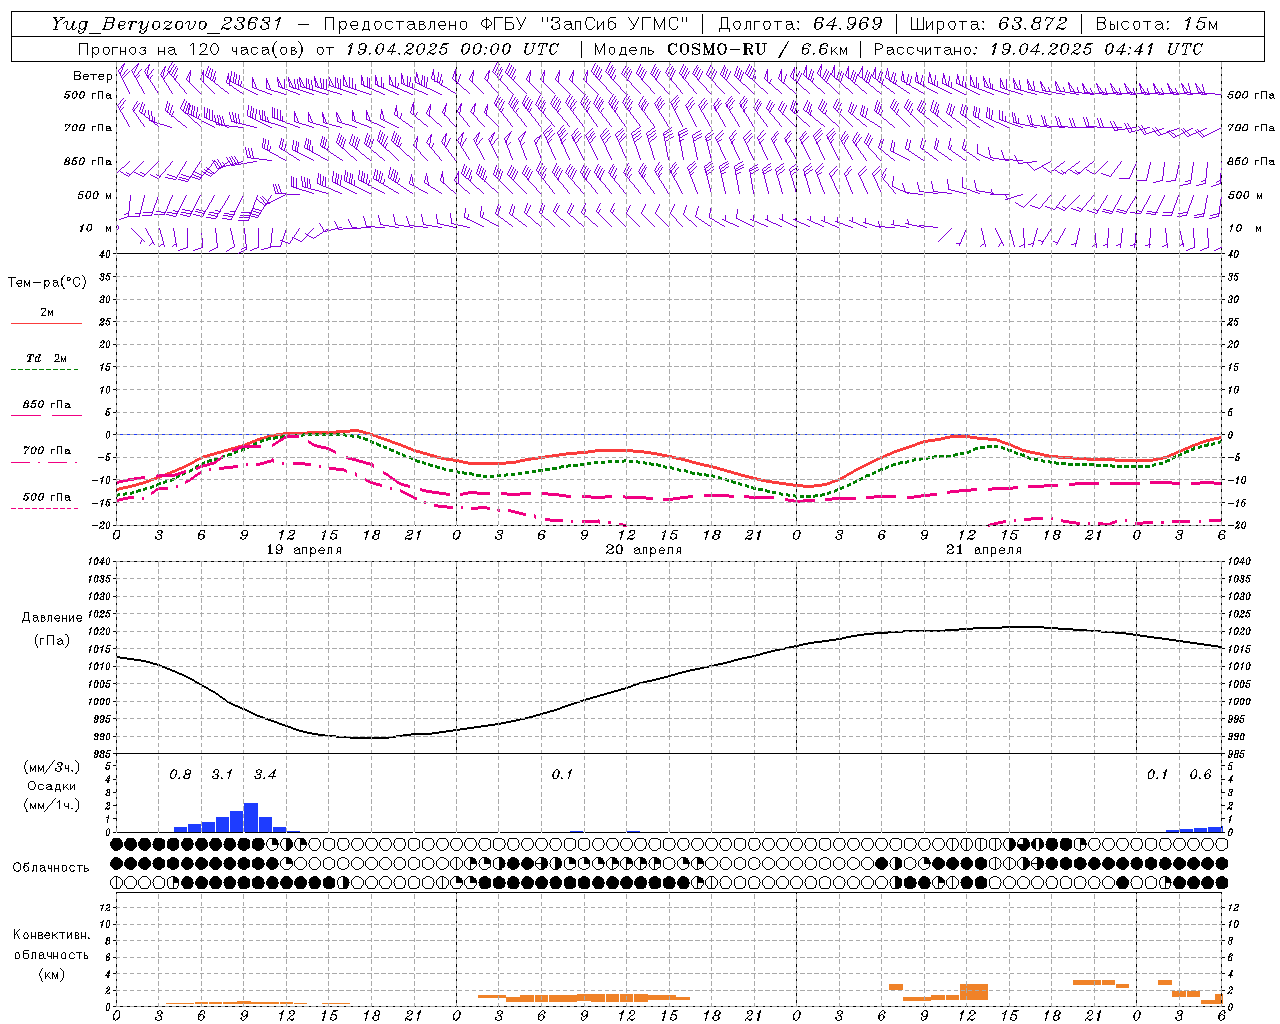This screenshot has height=1024, width=1280.
Task: Click the latitude value Широта: 63.872
Action: coord(988,24)
